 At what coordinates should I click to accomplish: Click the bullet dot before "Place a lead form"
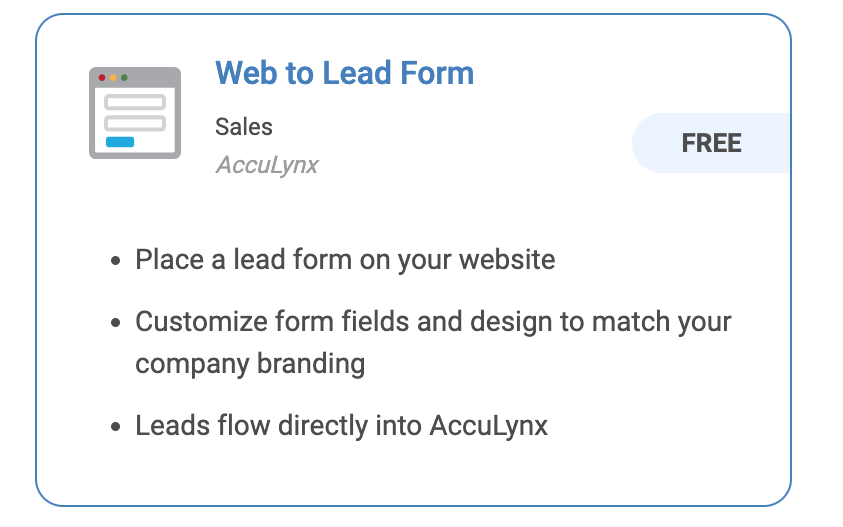pos(116,261)
